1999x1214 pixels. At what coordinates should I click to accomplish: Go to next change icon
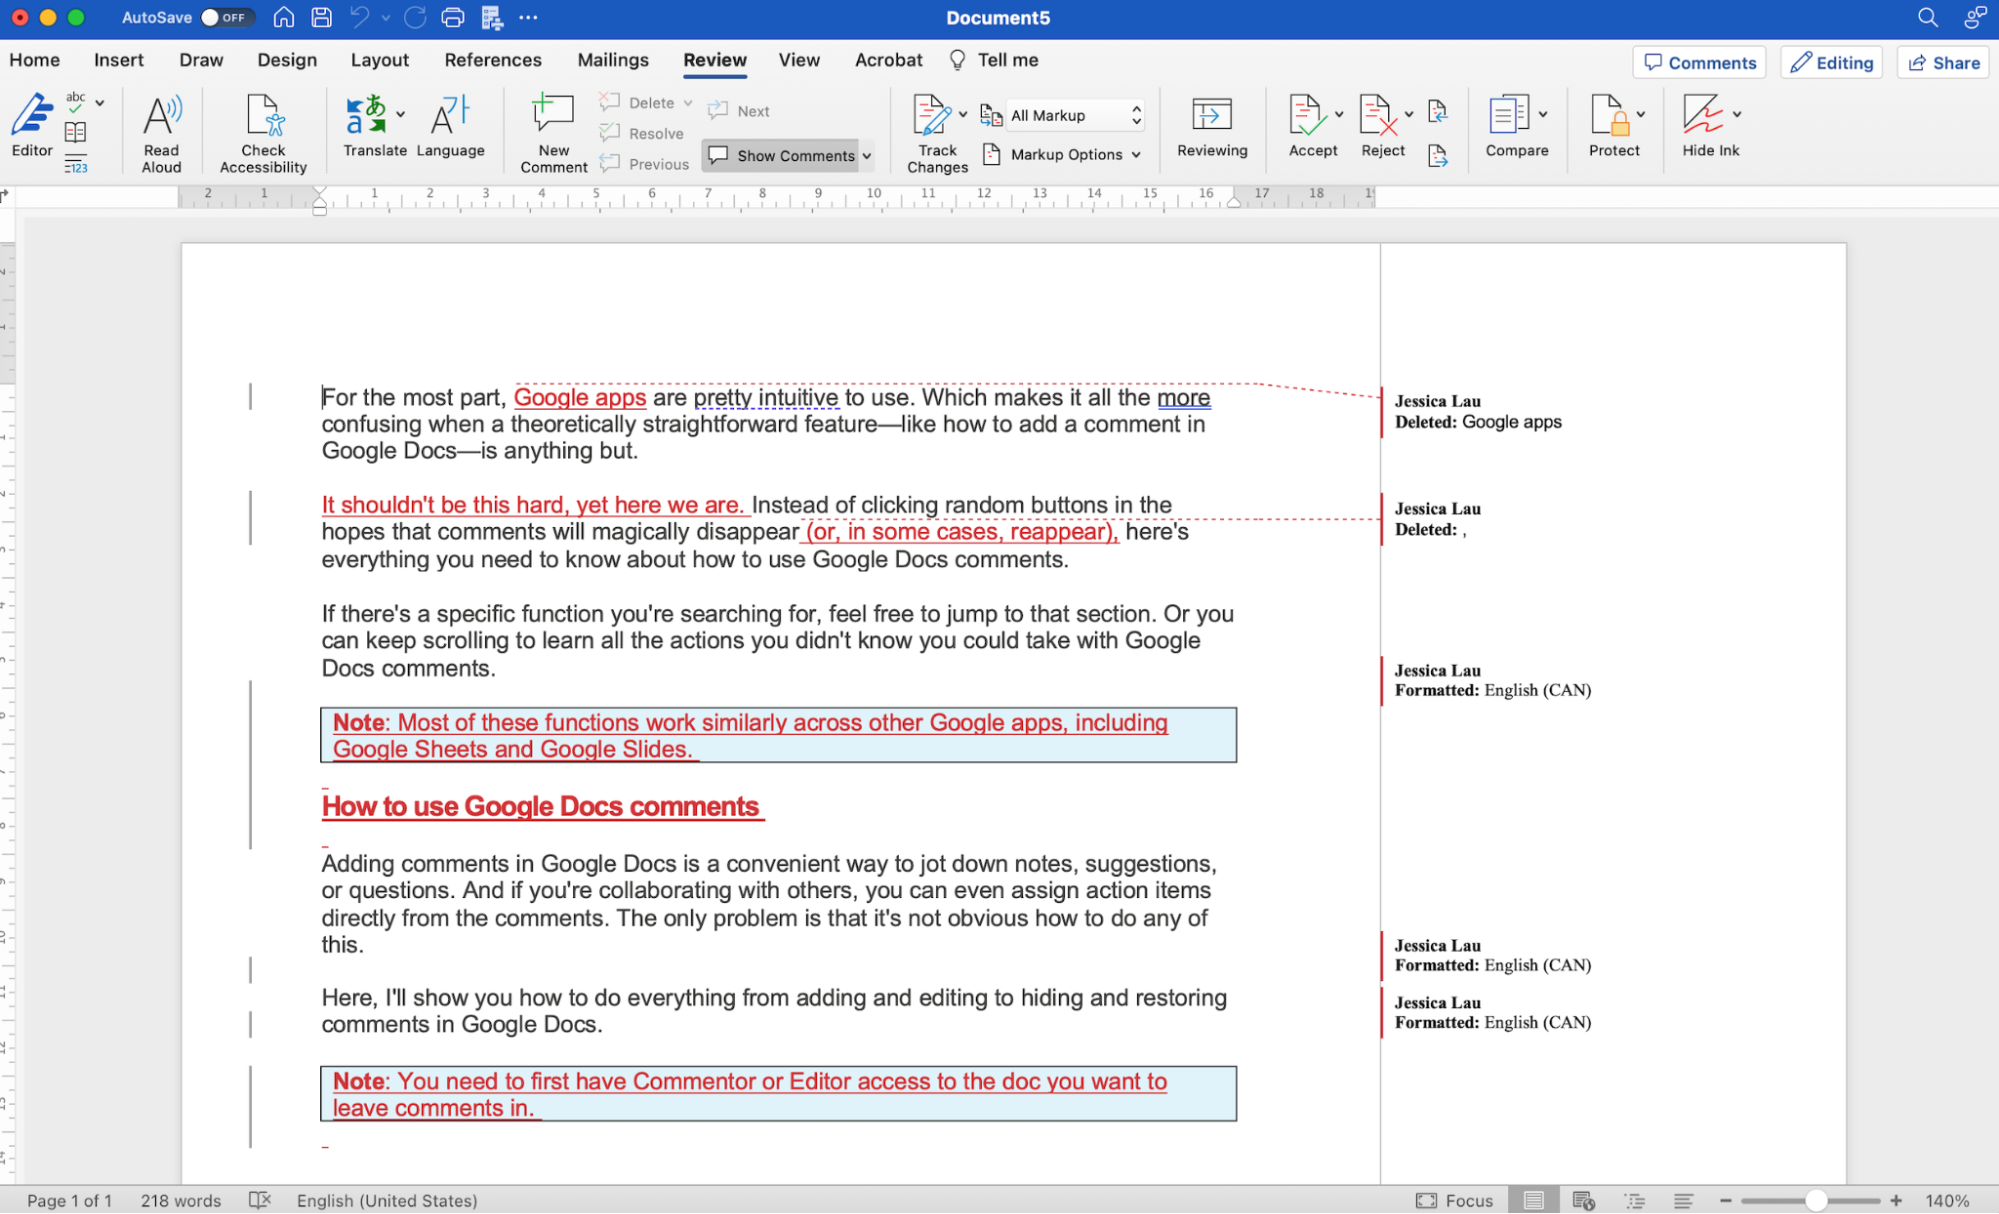[1437, 155]
